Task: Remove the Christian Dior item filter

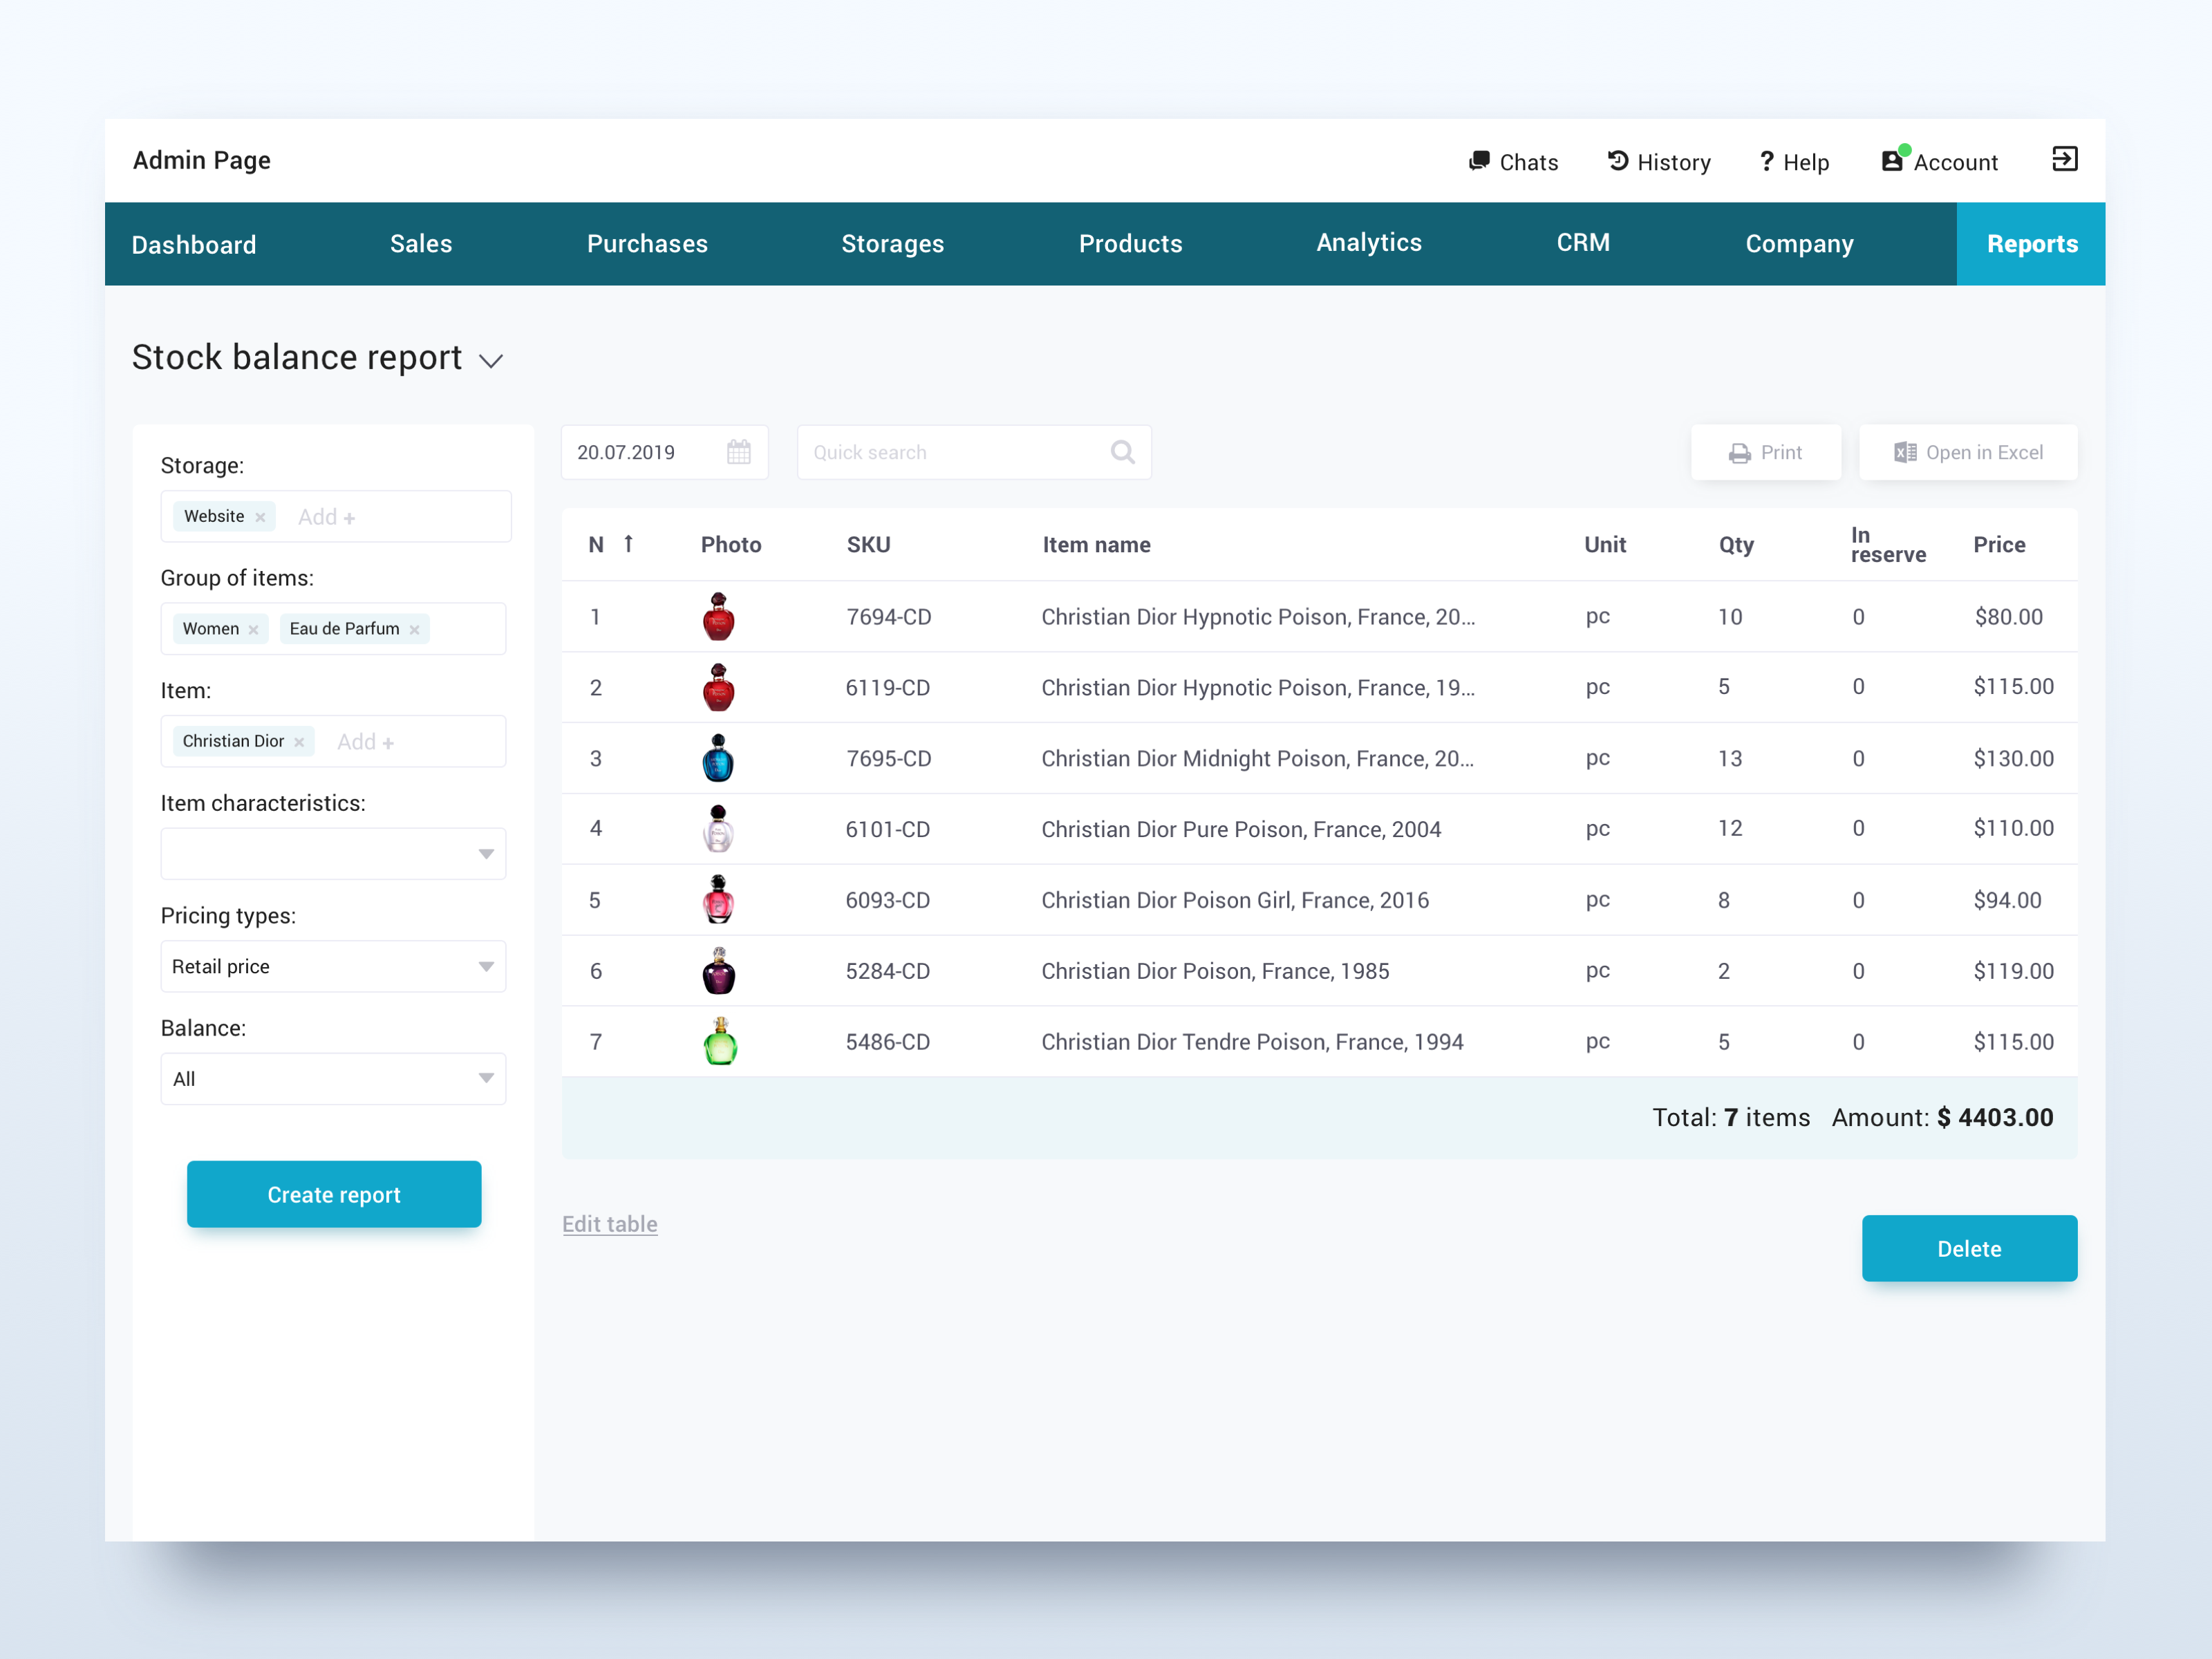Action: coord(299,741)
